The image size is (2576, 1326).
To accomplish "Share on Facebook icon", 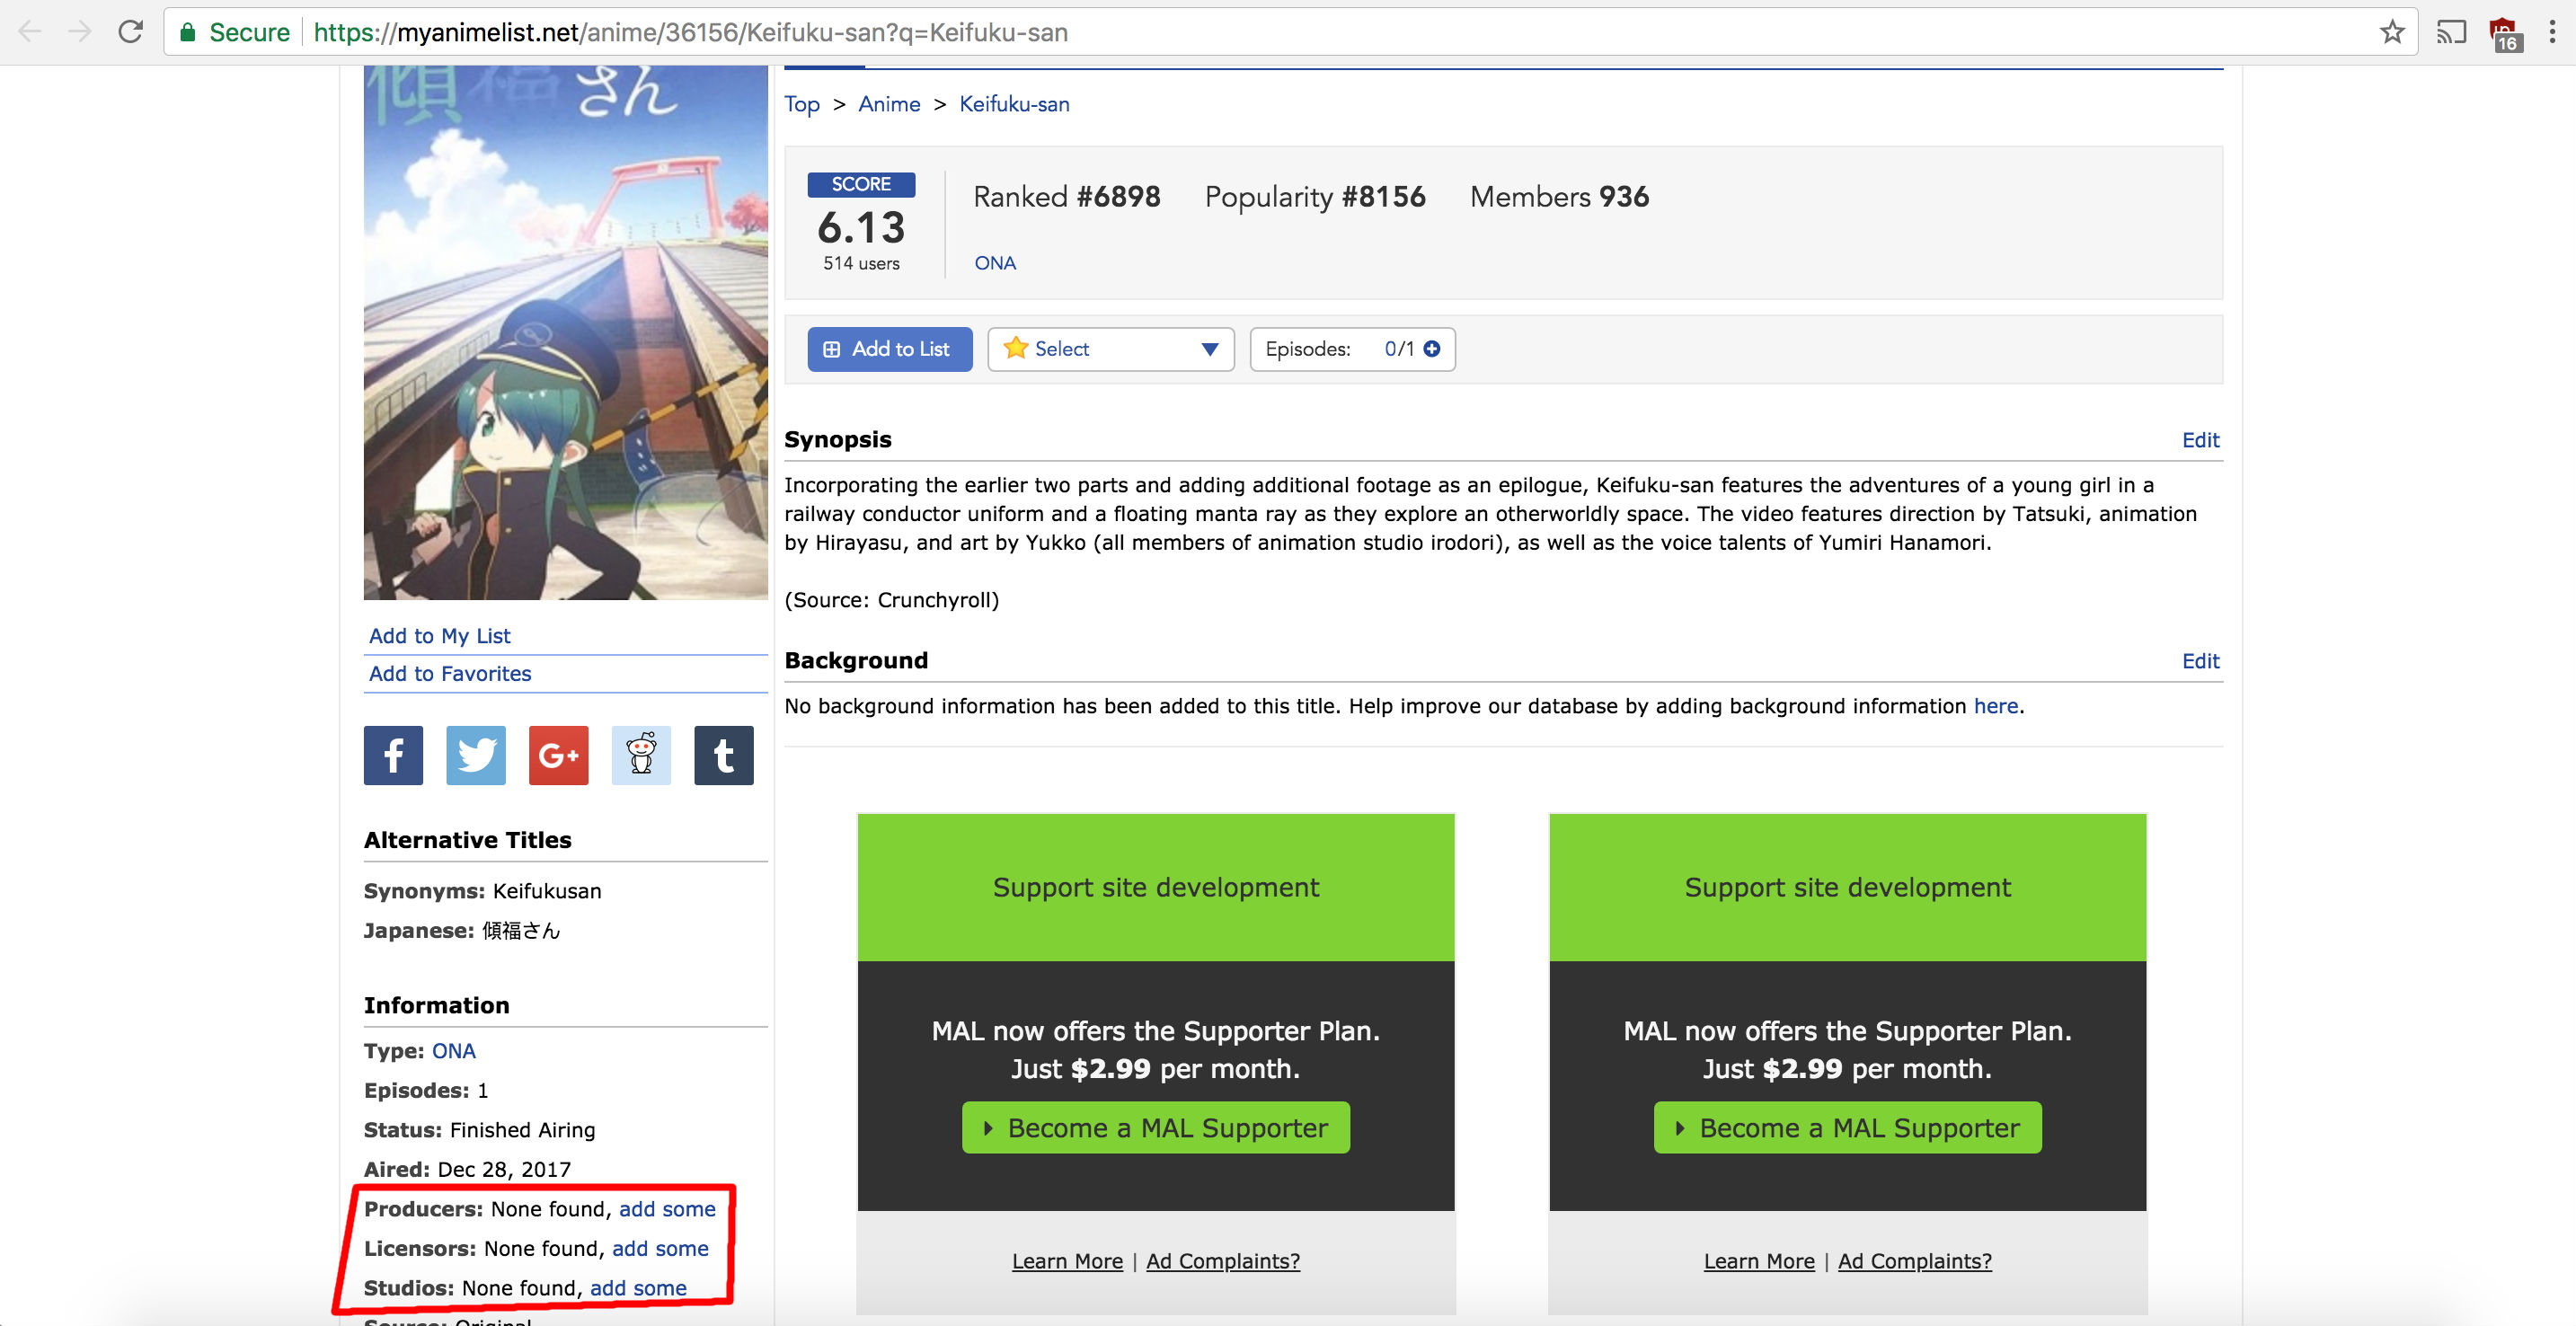I will pos(393,755).
